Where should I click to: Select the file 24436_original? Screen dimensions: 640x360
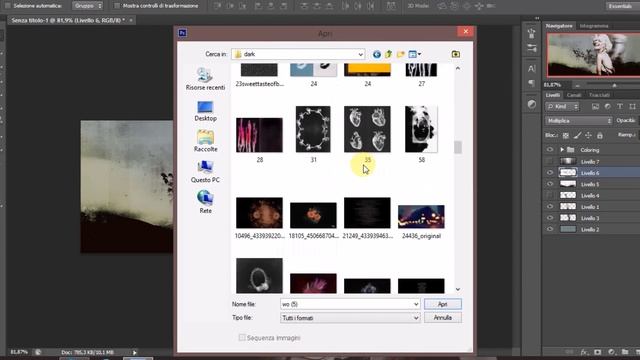(x=421, y=222)
